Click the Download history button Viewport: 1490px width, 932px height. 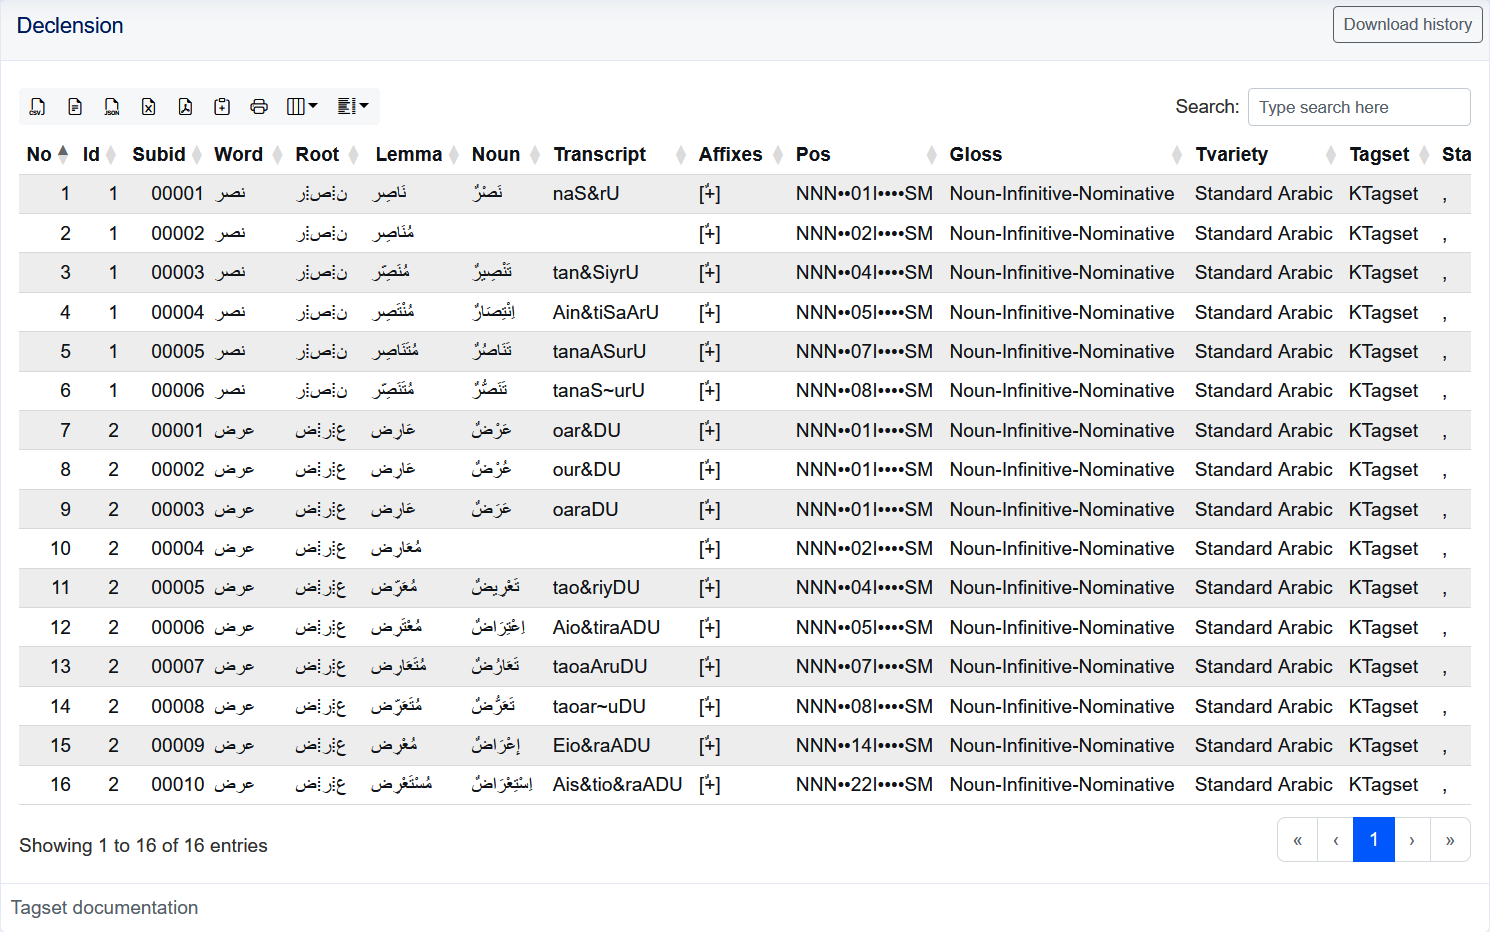coord(1407,25)
